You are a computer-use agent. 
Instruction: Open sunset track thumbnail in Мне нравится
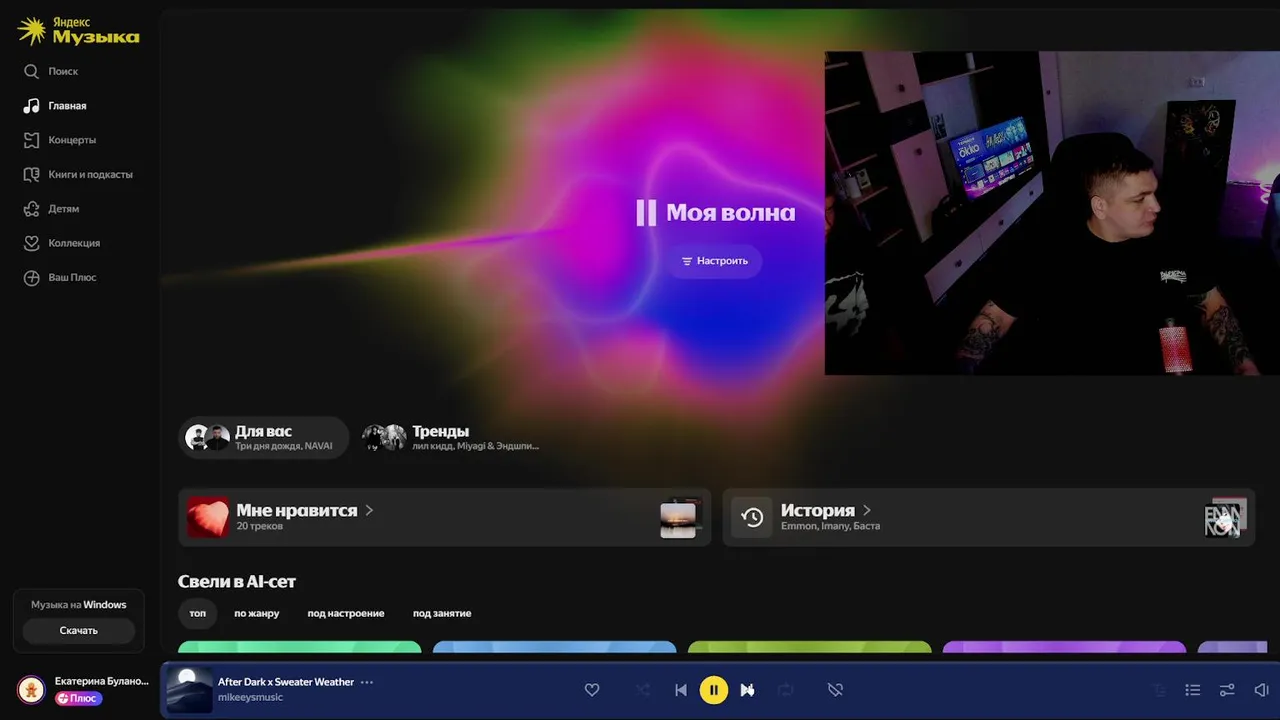coord(679,518)
